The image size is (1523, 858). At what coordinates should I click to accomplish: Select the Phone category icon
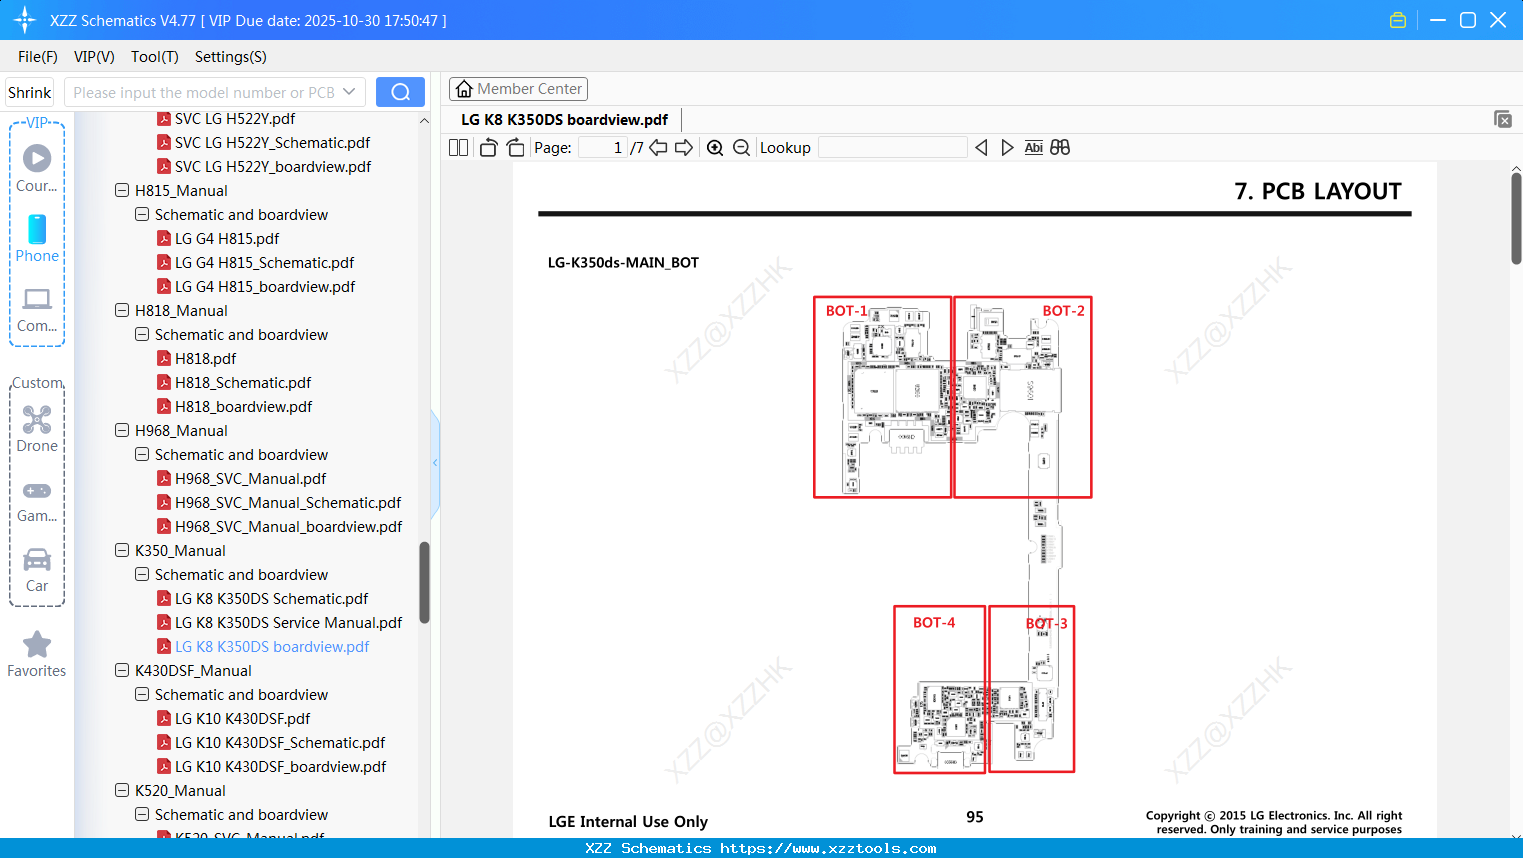[37, 238]
